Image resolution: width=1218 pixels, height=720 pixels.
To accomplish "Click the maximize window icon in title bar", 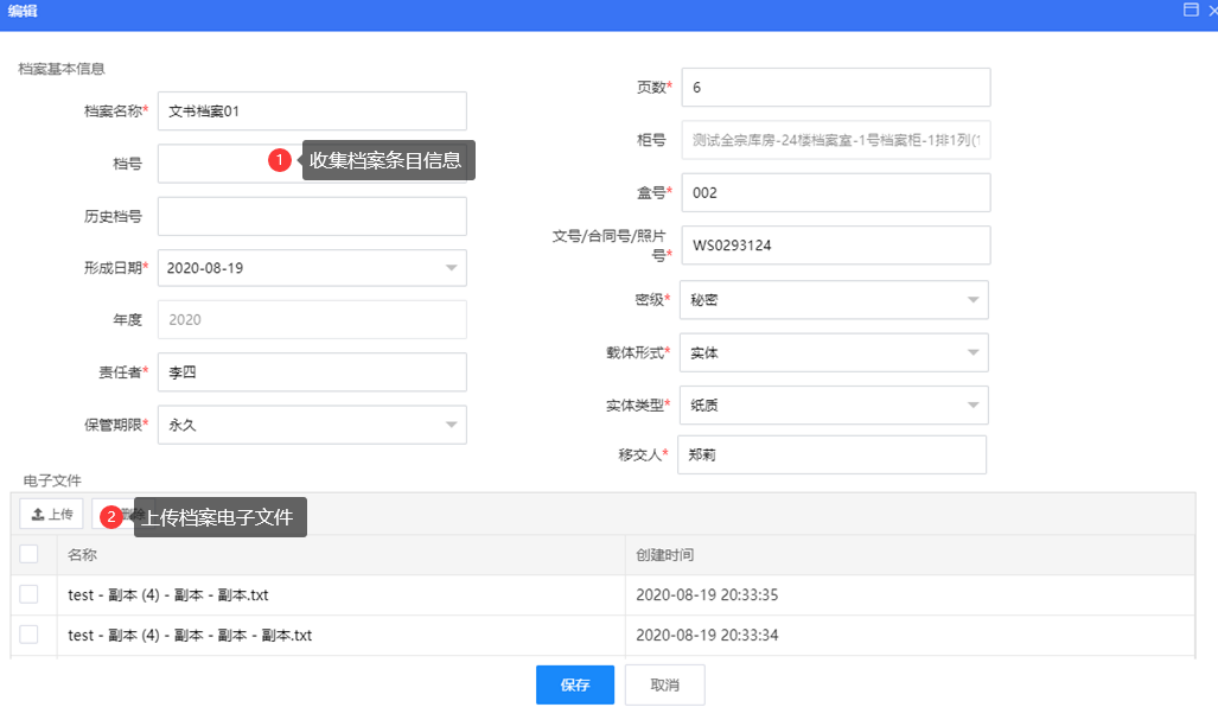I will coord(1190,10).
